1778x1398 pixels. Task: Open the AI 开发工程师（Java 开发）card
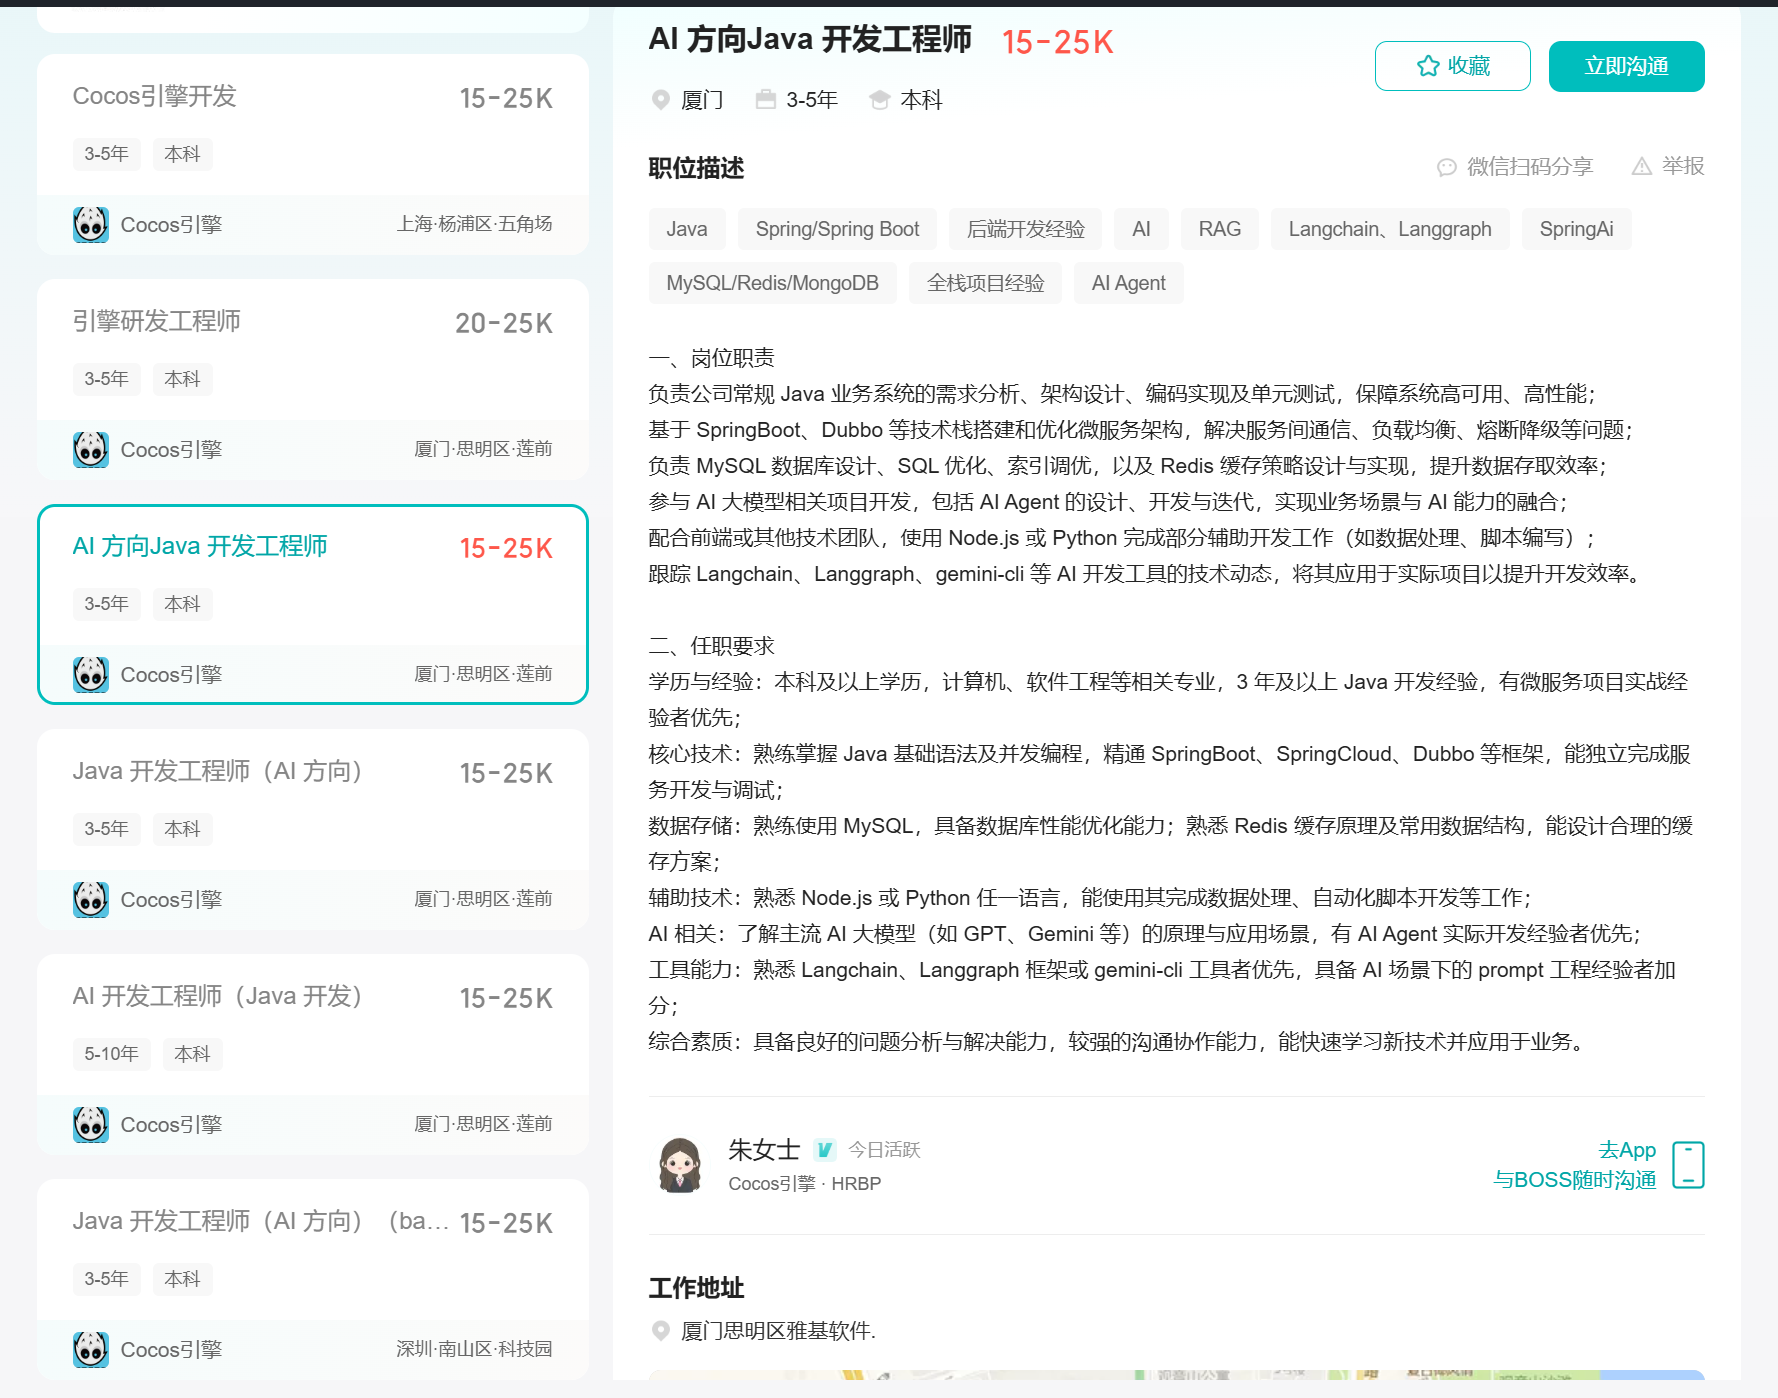point(313,1054)
